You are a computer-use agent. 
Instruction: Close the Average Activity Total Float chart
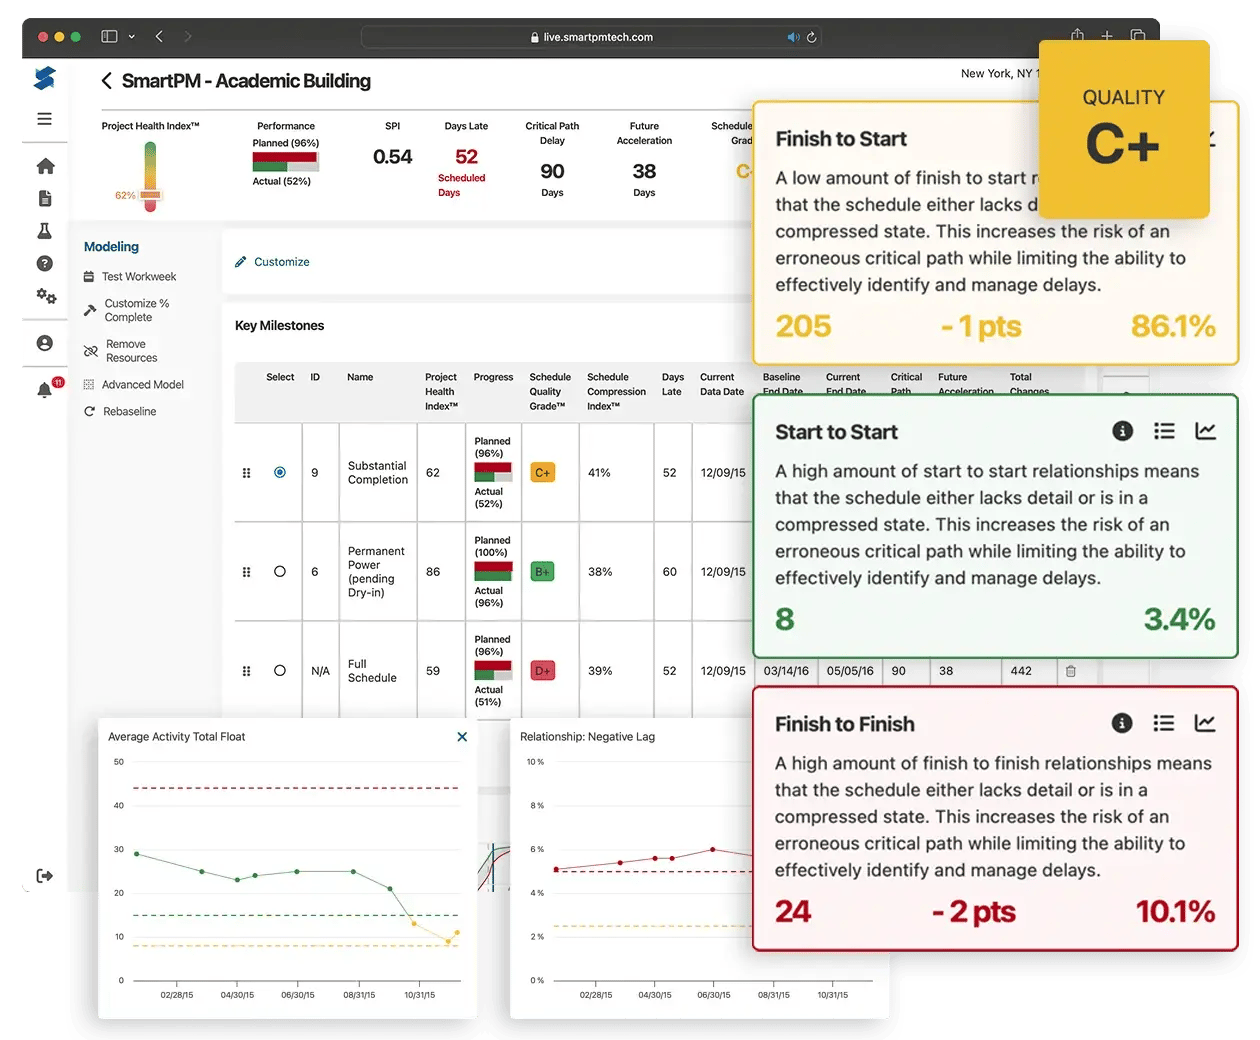click(x=462, y=737)
